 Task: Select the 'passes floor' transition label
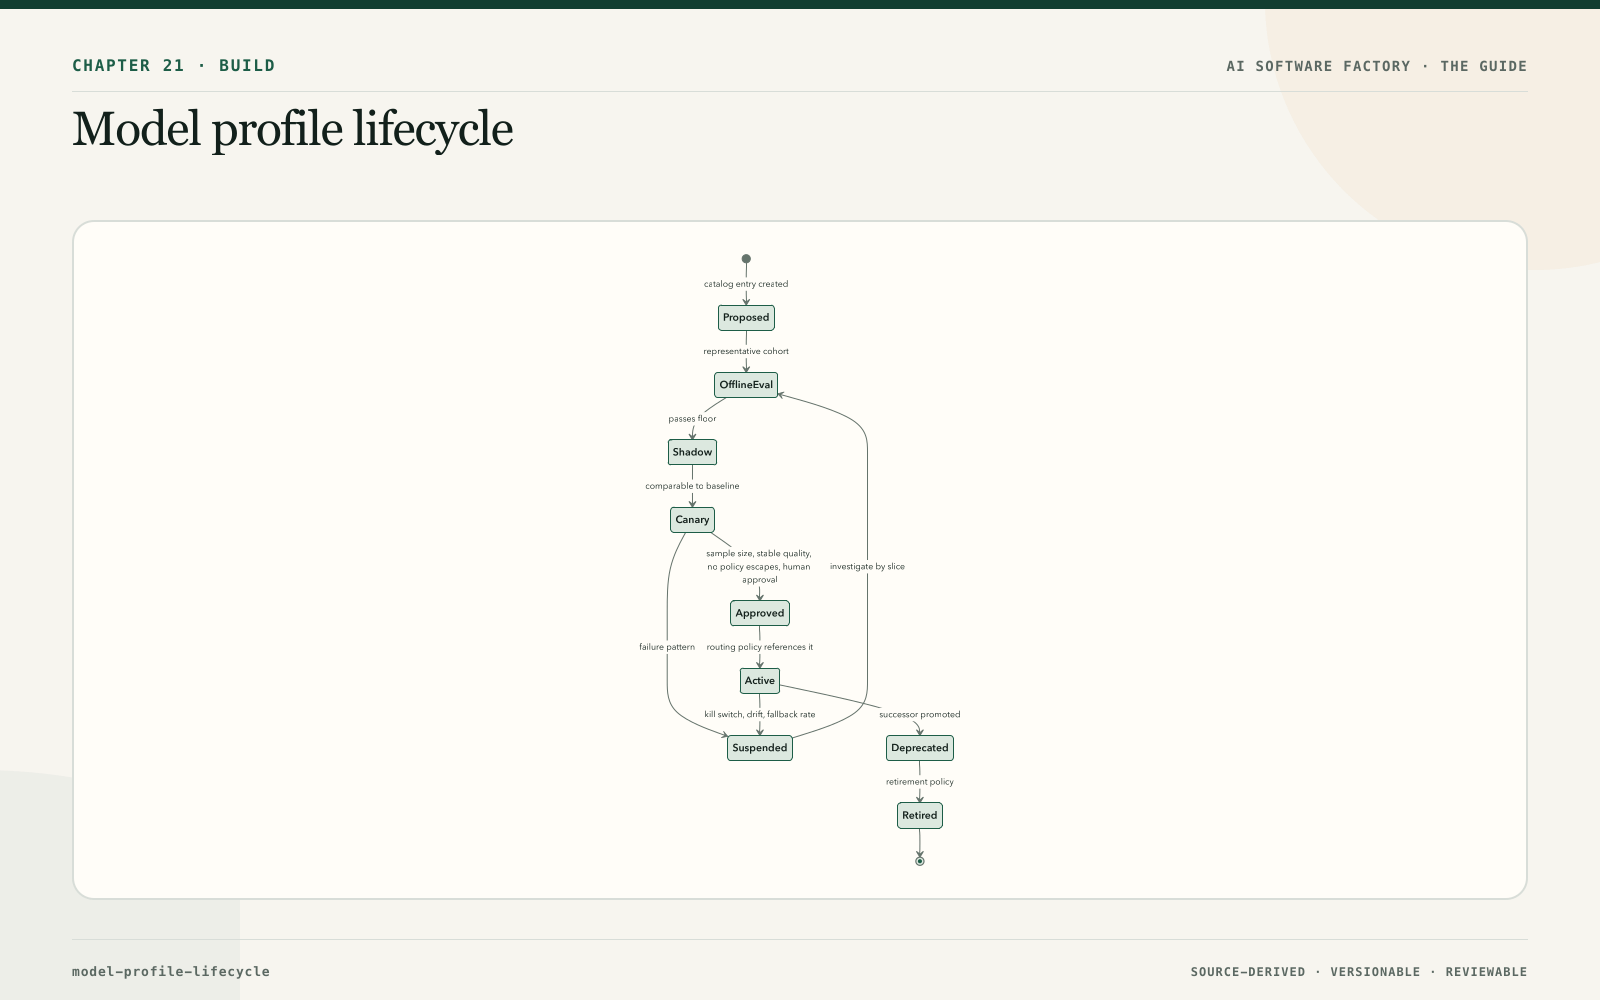click(x=692, y=419)
